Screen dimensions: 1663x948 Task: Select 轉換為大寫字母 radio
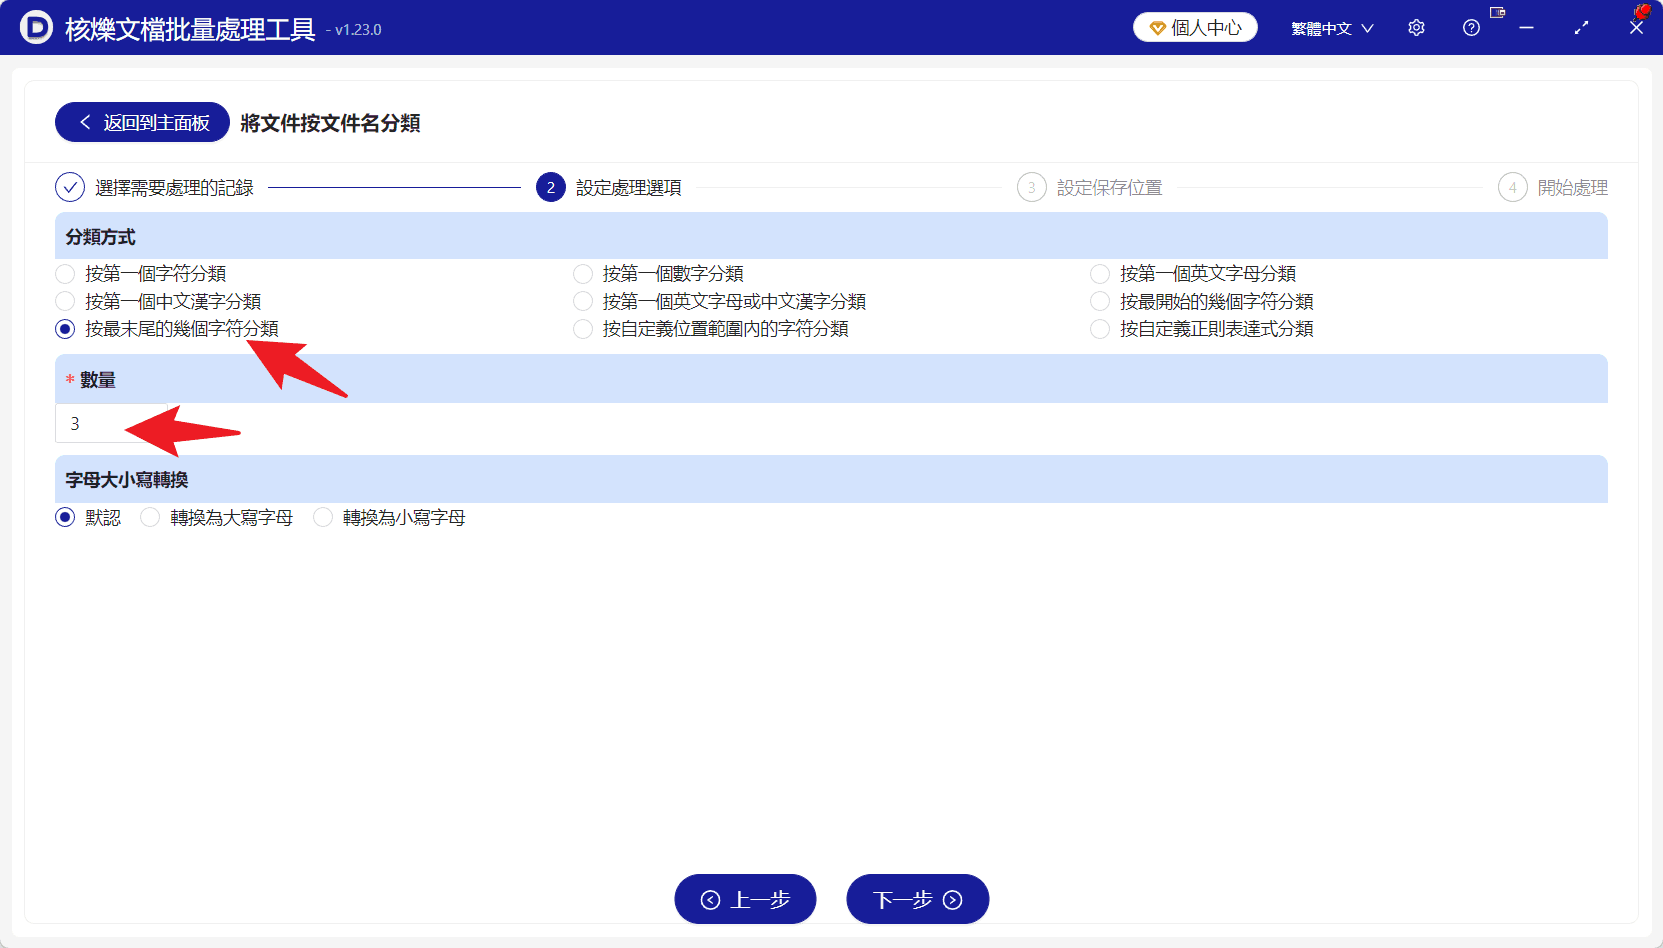150,517
